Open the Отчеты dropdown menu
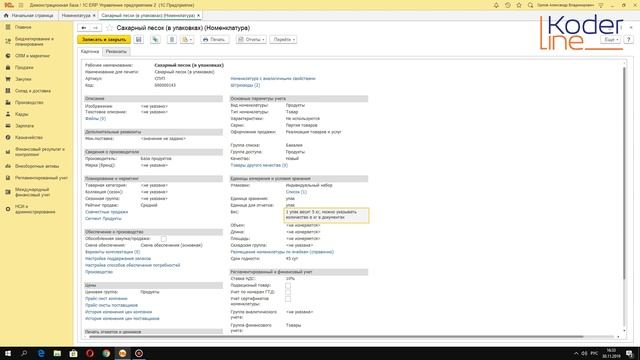The height and width of the screenshot is (360, 640). click(x=251, y=40)
